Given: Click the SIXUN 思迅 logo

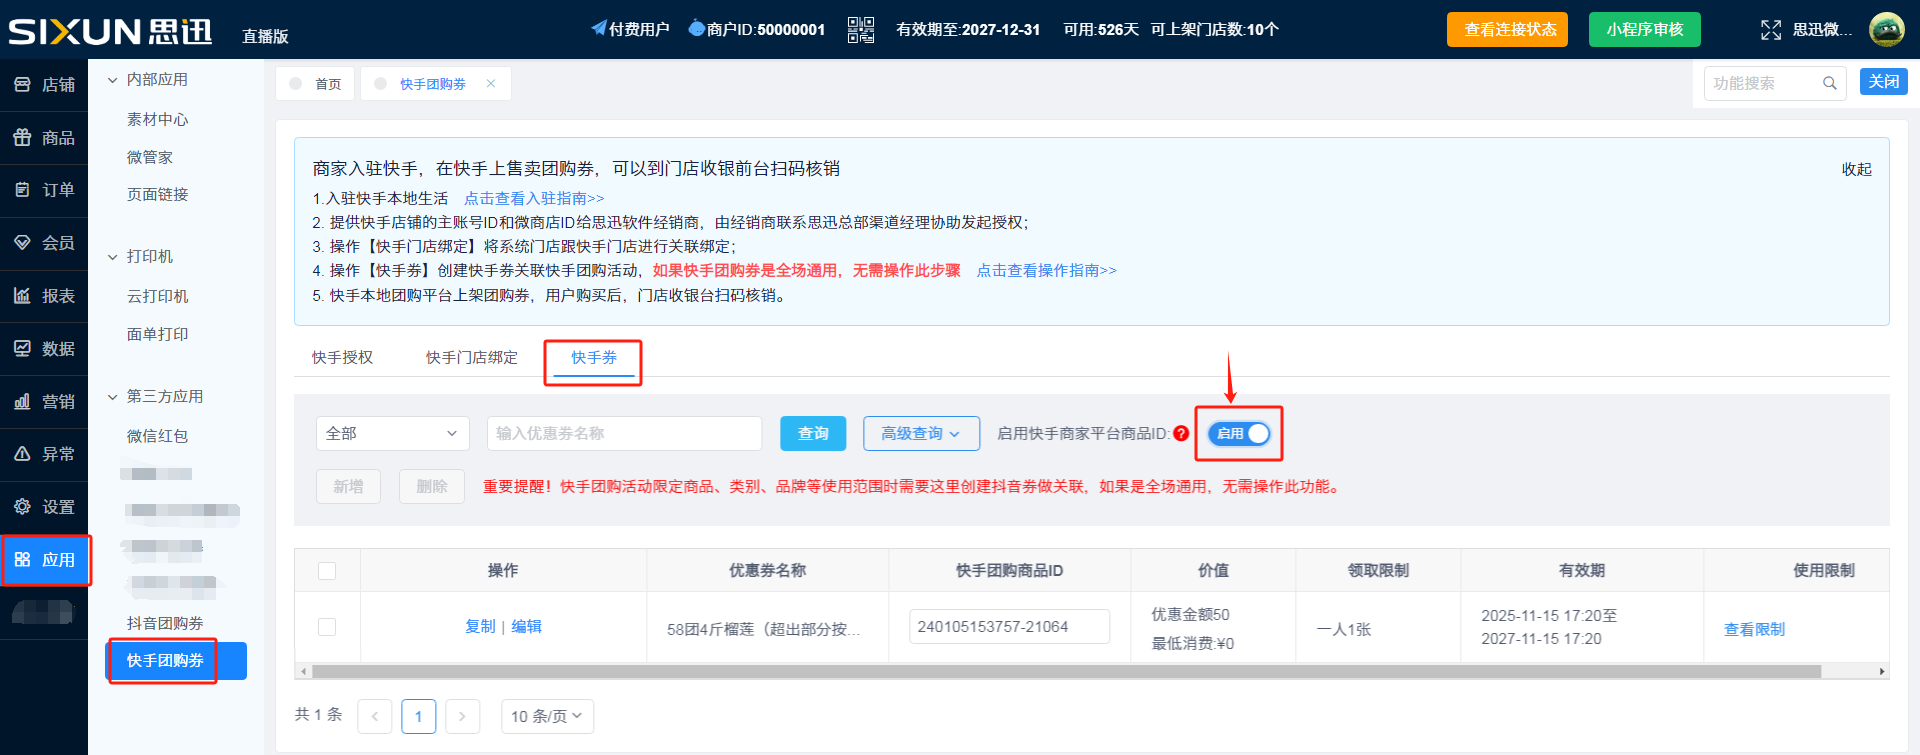Looking at the screenshot, I should (x=110, y=31).
